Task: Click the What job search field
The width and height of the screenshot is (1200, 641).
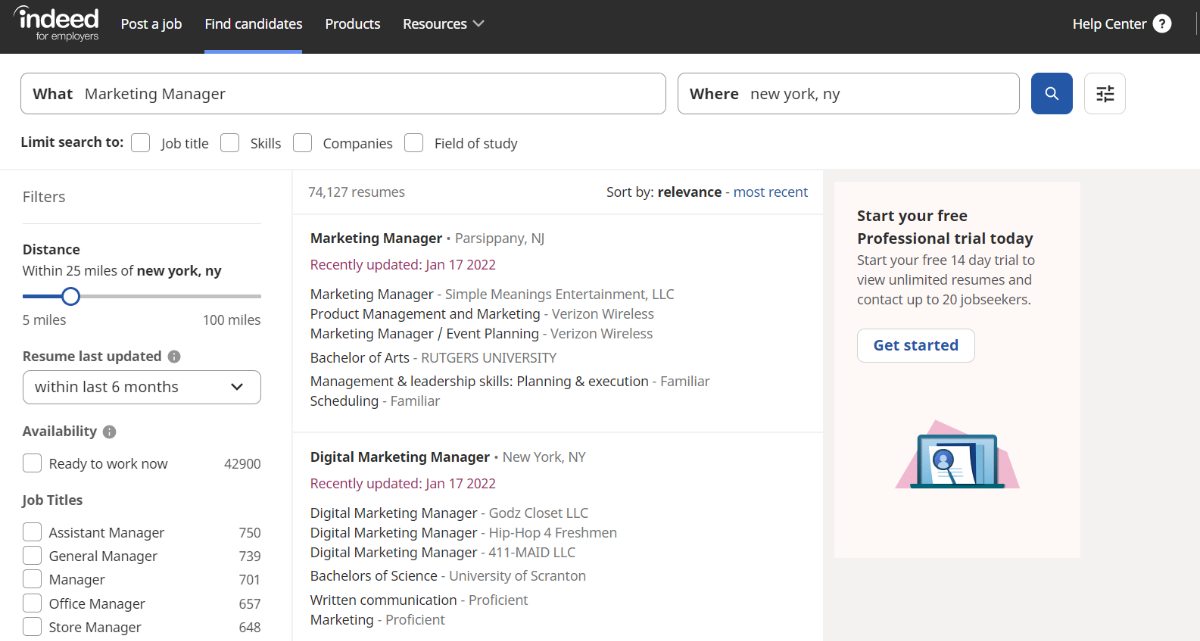Action: click(x=343, y=94)
